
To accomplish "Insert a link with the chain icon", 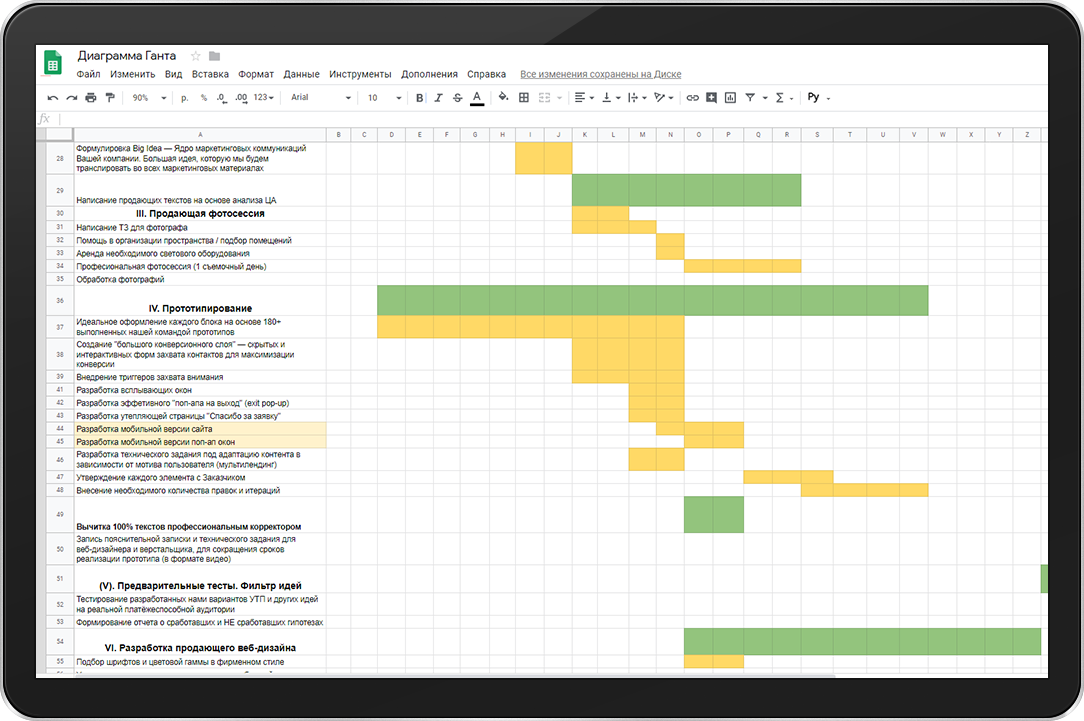I will [x=692, y=98].
